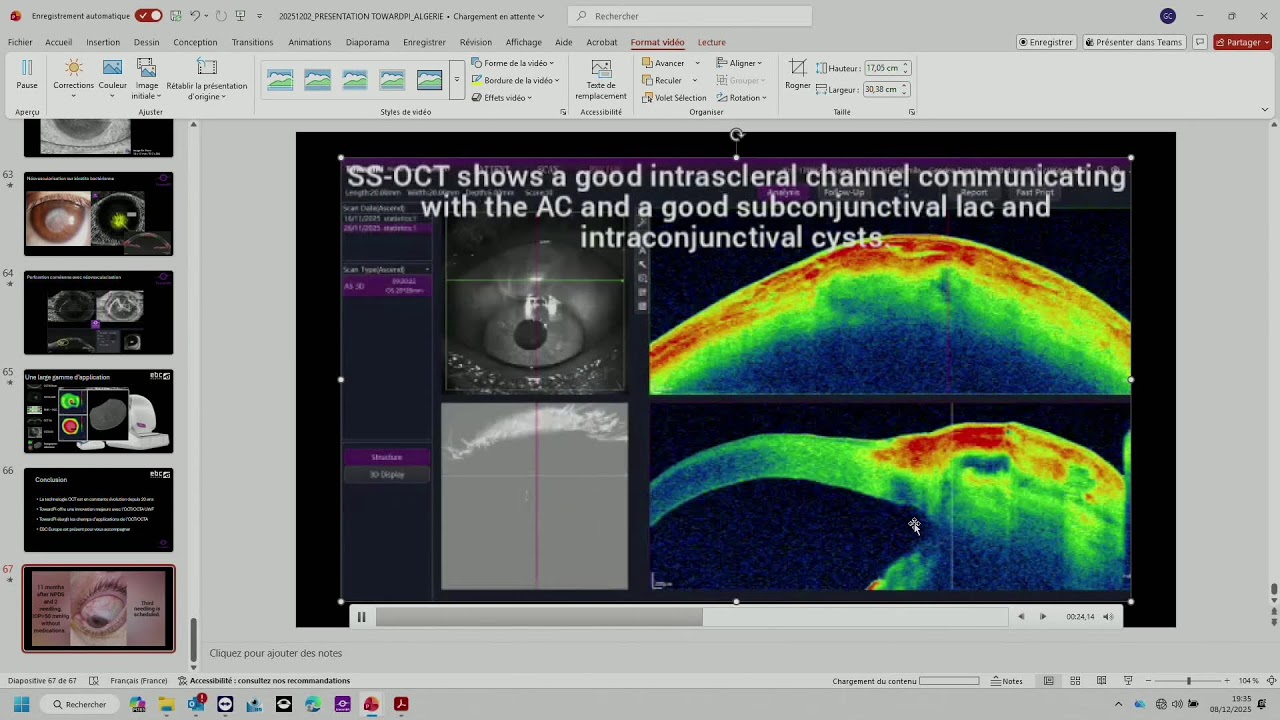The height and width of the screenshot is (720, 1280).
Task: Open the Volet Sélection pane
Action: [674, 98]
